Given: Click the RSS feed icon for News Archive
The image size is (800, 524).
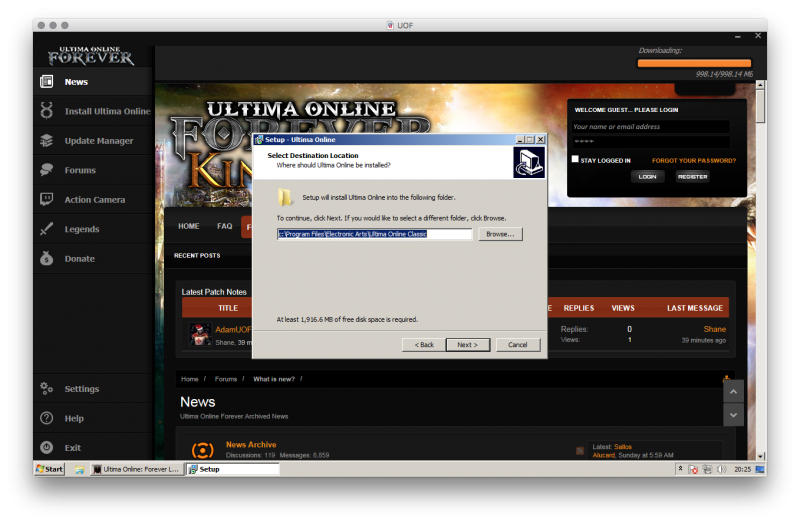Looking at the screenshot, I should (x=580, y=451).
